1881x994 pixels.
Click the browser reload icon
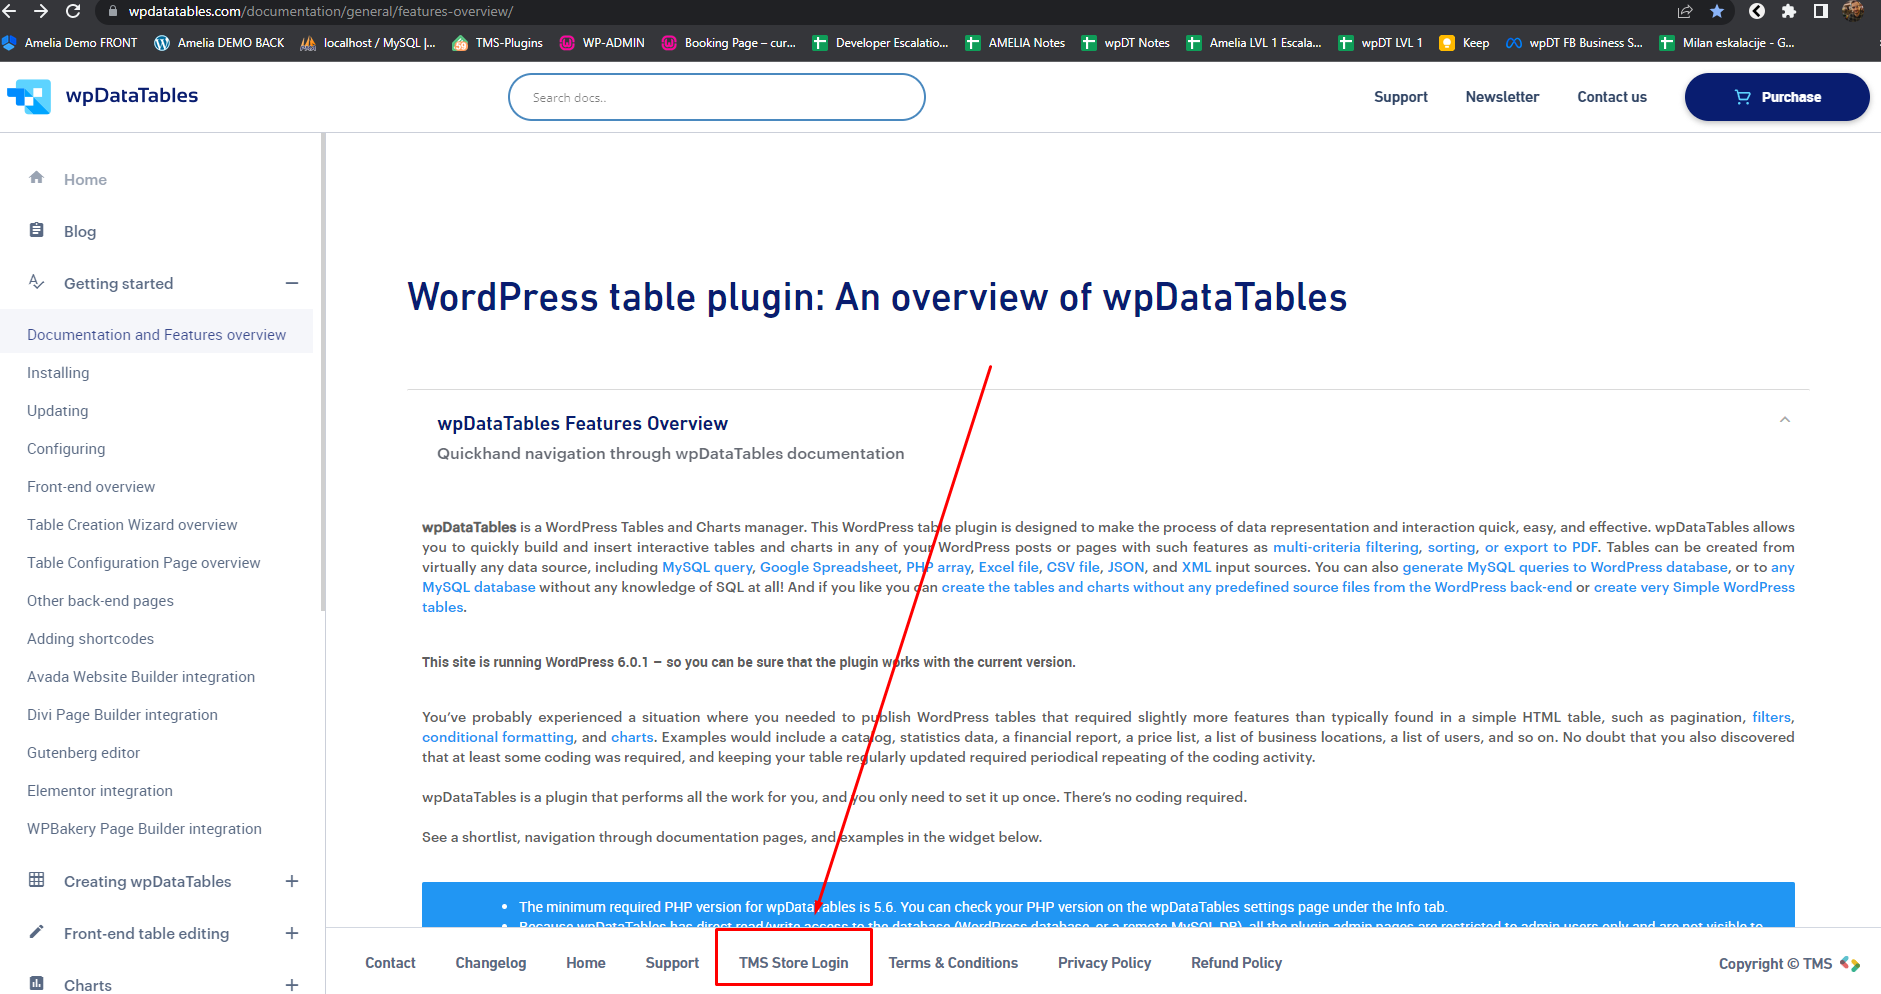73,11
